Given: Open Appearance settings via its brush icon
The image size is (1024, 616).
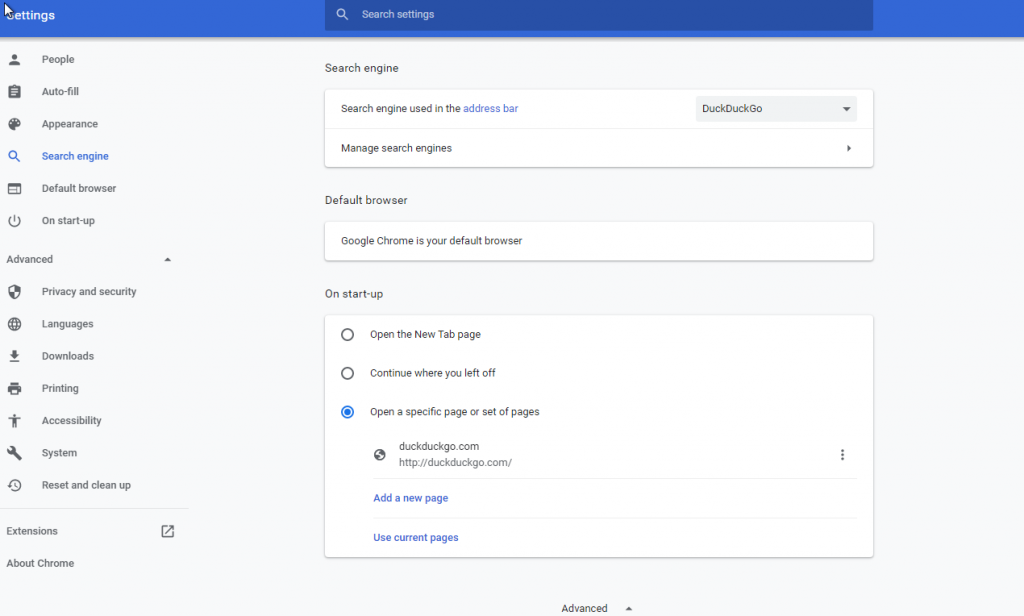Looking at the screenshot, I should (15, 123).
